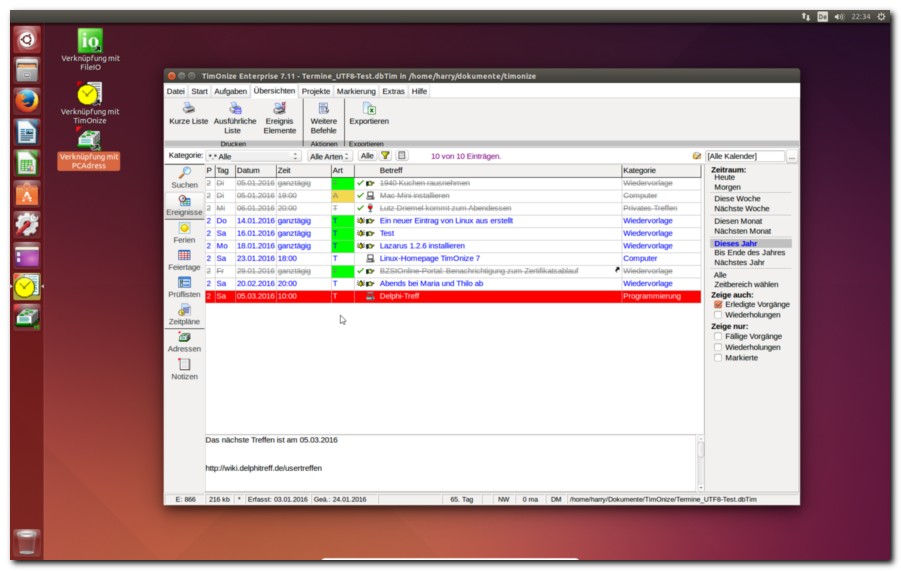Image resolution: width=901 pixels, height=571 pixels.
Task: Open Ubuntu Software Center in dock
Action: point(26,194)
